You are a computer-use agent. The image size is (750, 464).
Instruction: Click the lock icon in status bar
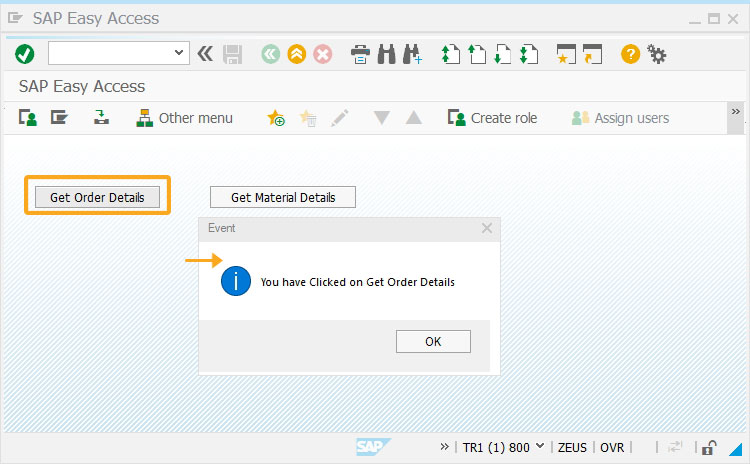(x=708, y=448)
